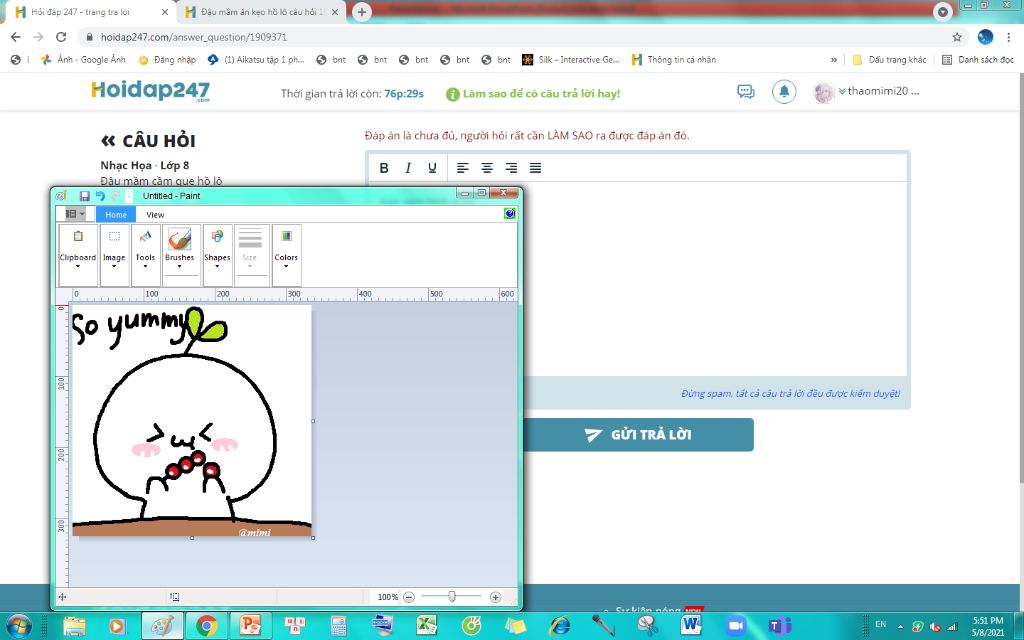1024x640 pixels.
Task: Open Excel from the taskbar
Action: (x=426, y=626)
